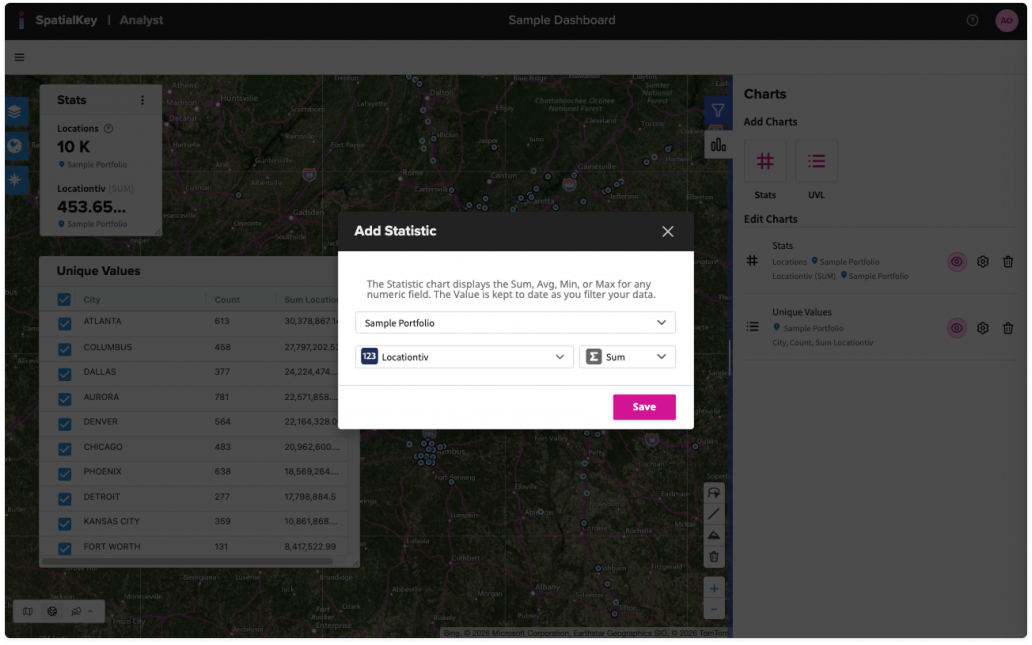1032x645 pixels.
Task: Uncheck the ATLANTA row checkbox
Action: (64, 322)
